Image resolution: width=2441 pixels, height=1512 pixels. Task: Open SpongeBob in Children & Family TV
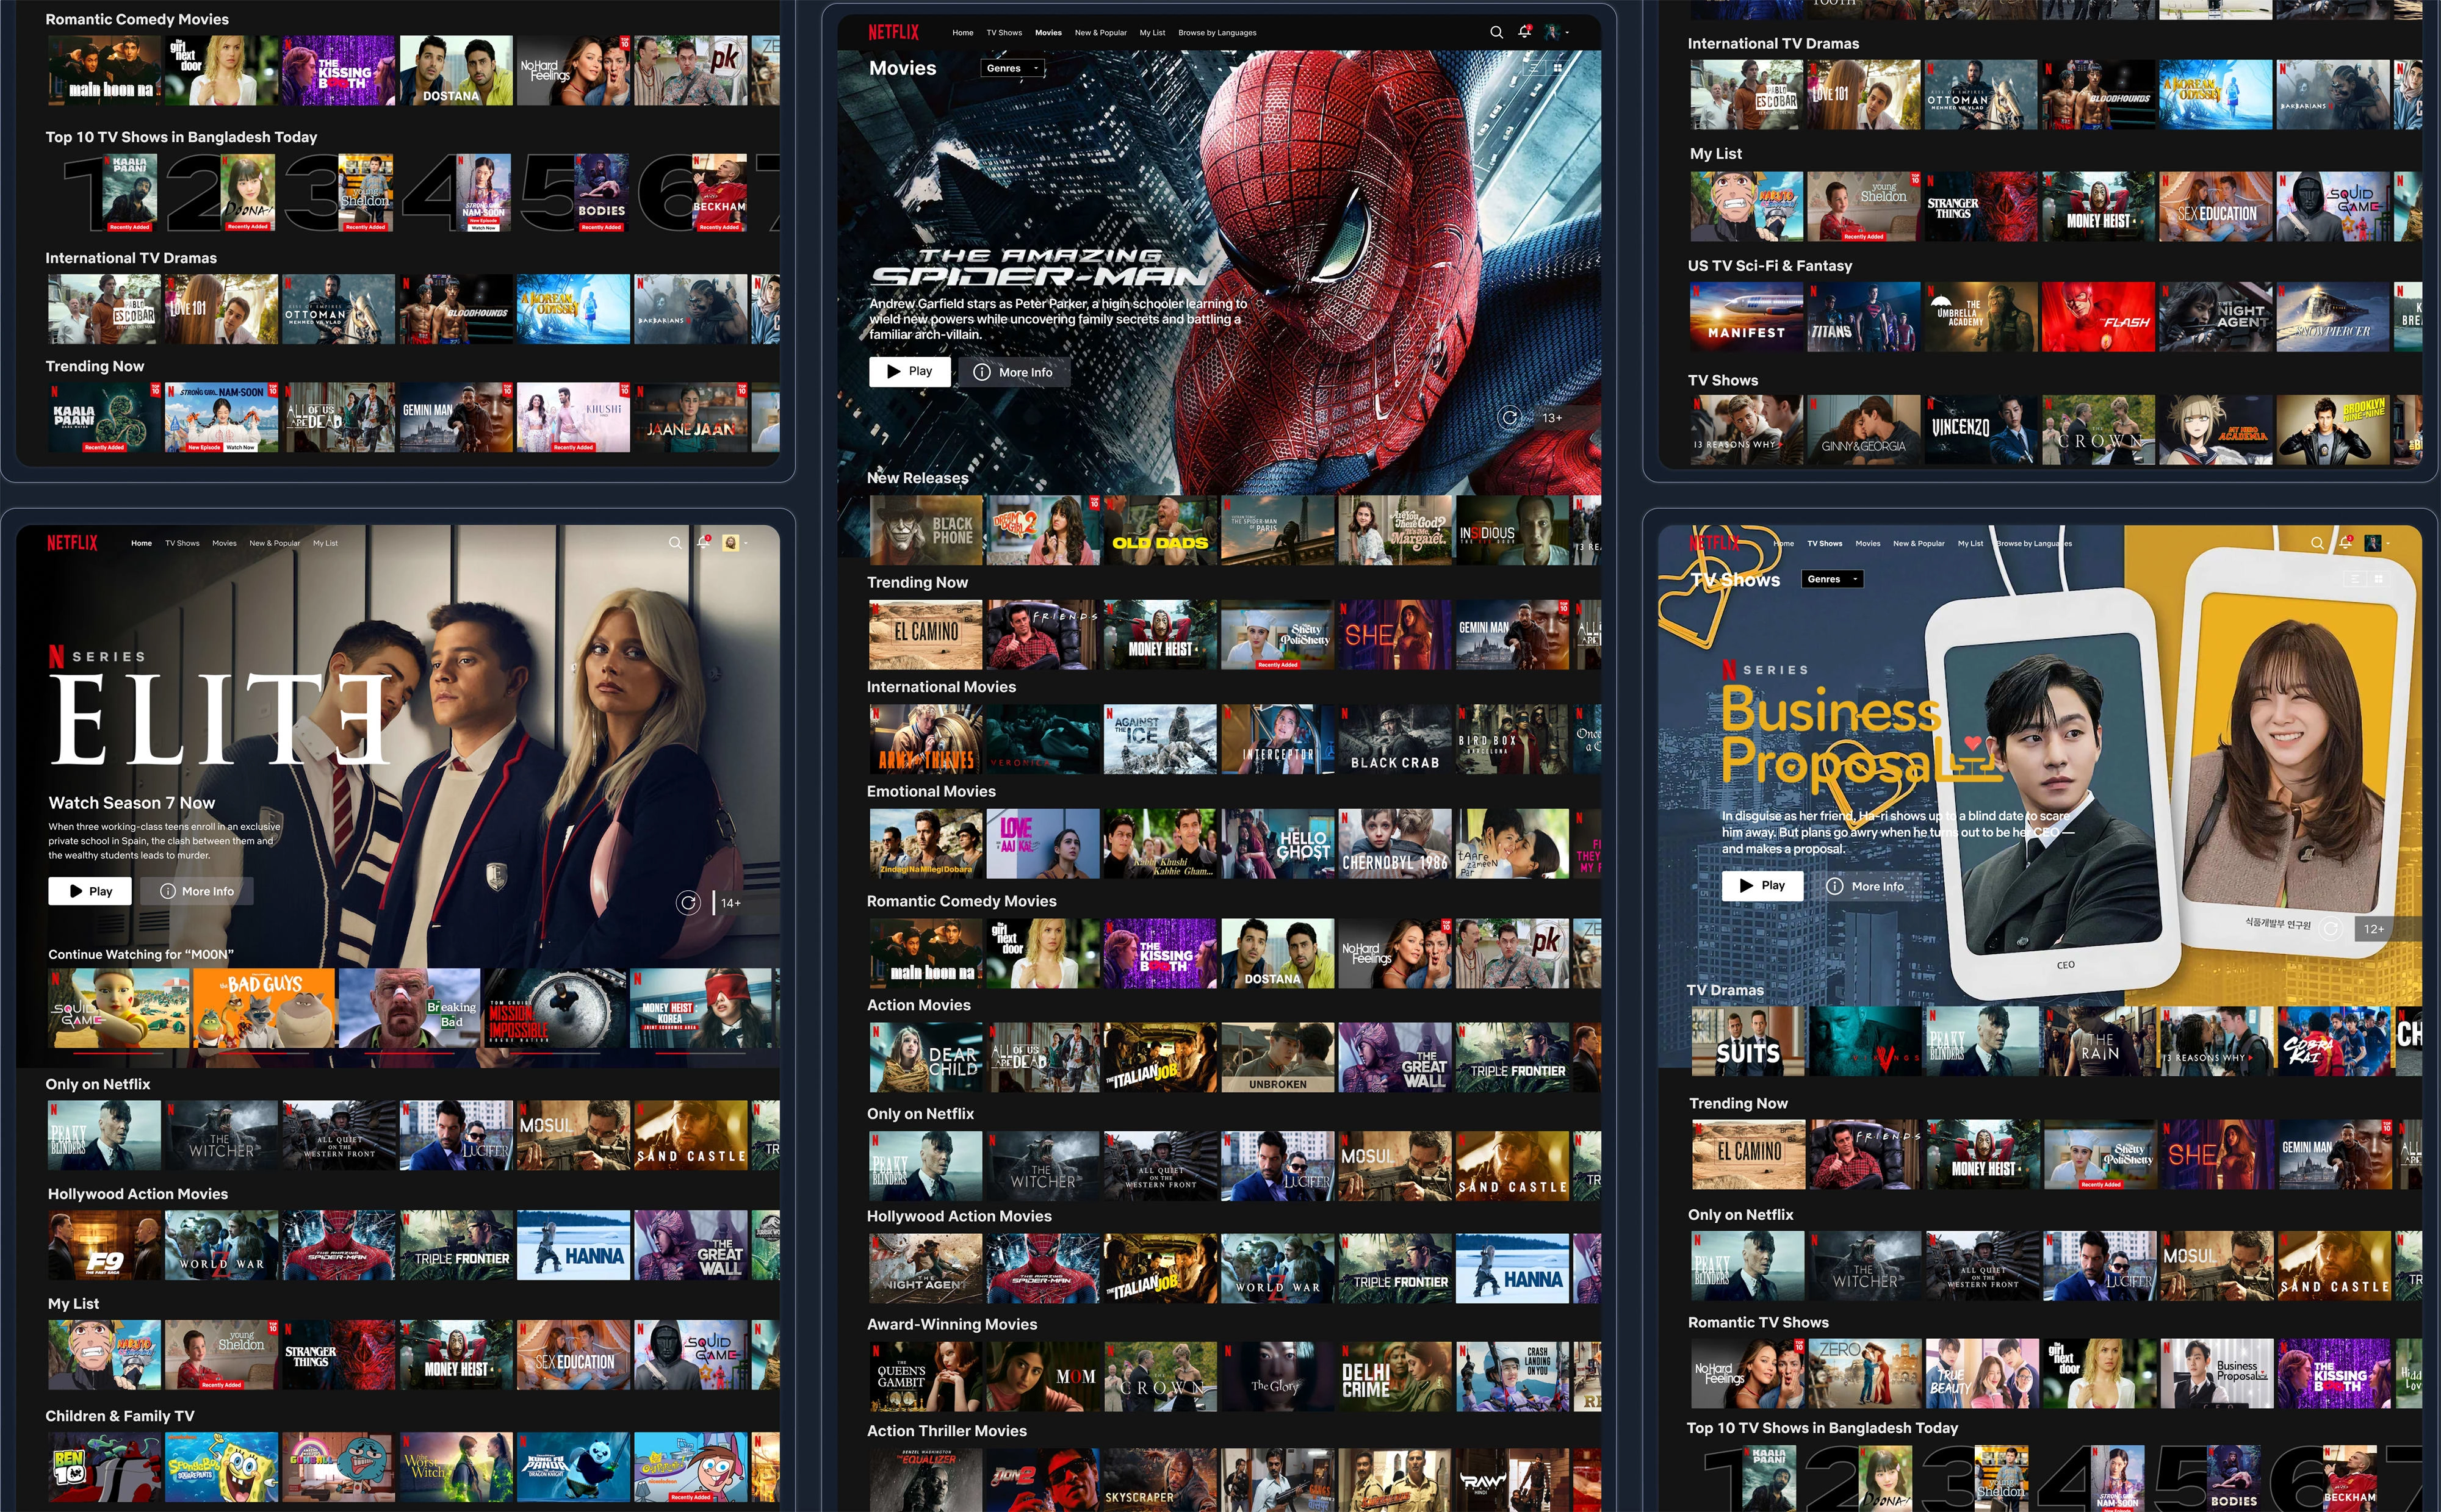click(x=221, y=1467)
